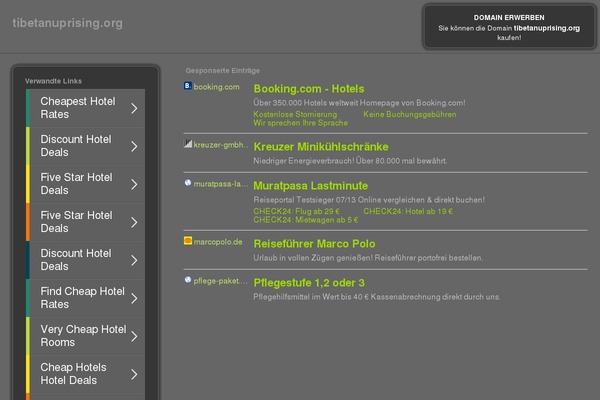The width and height of the screenshot is (600, 400).
Task: Click the CHECK24: Flug ab 29 € sublink
Action: (x=296, y=211)
